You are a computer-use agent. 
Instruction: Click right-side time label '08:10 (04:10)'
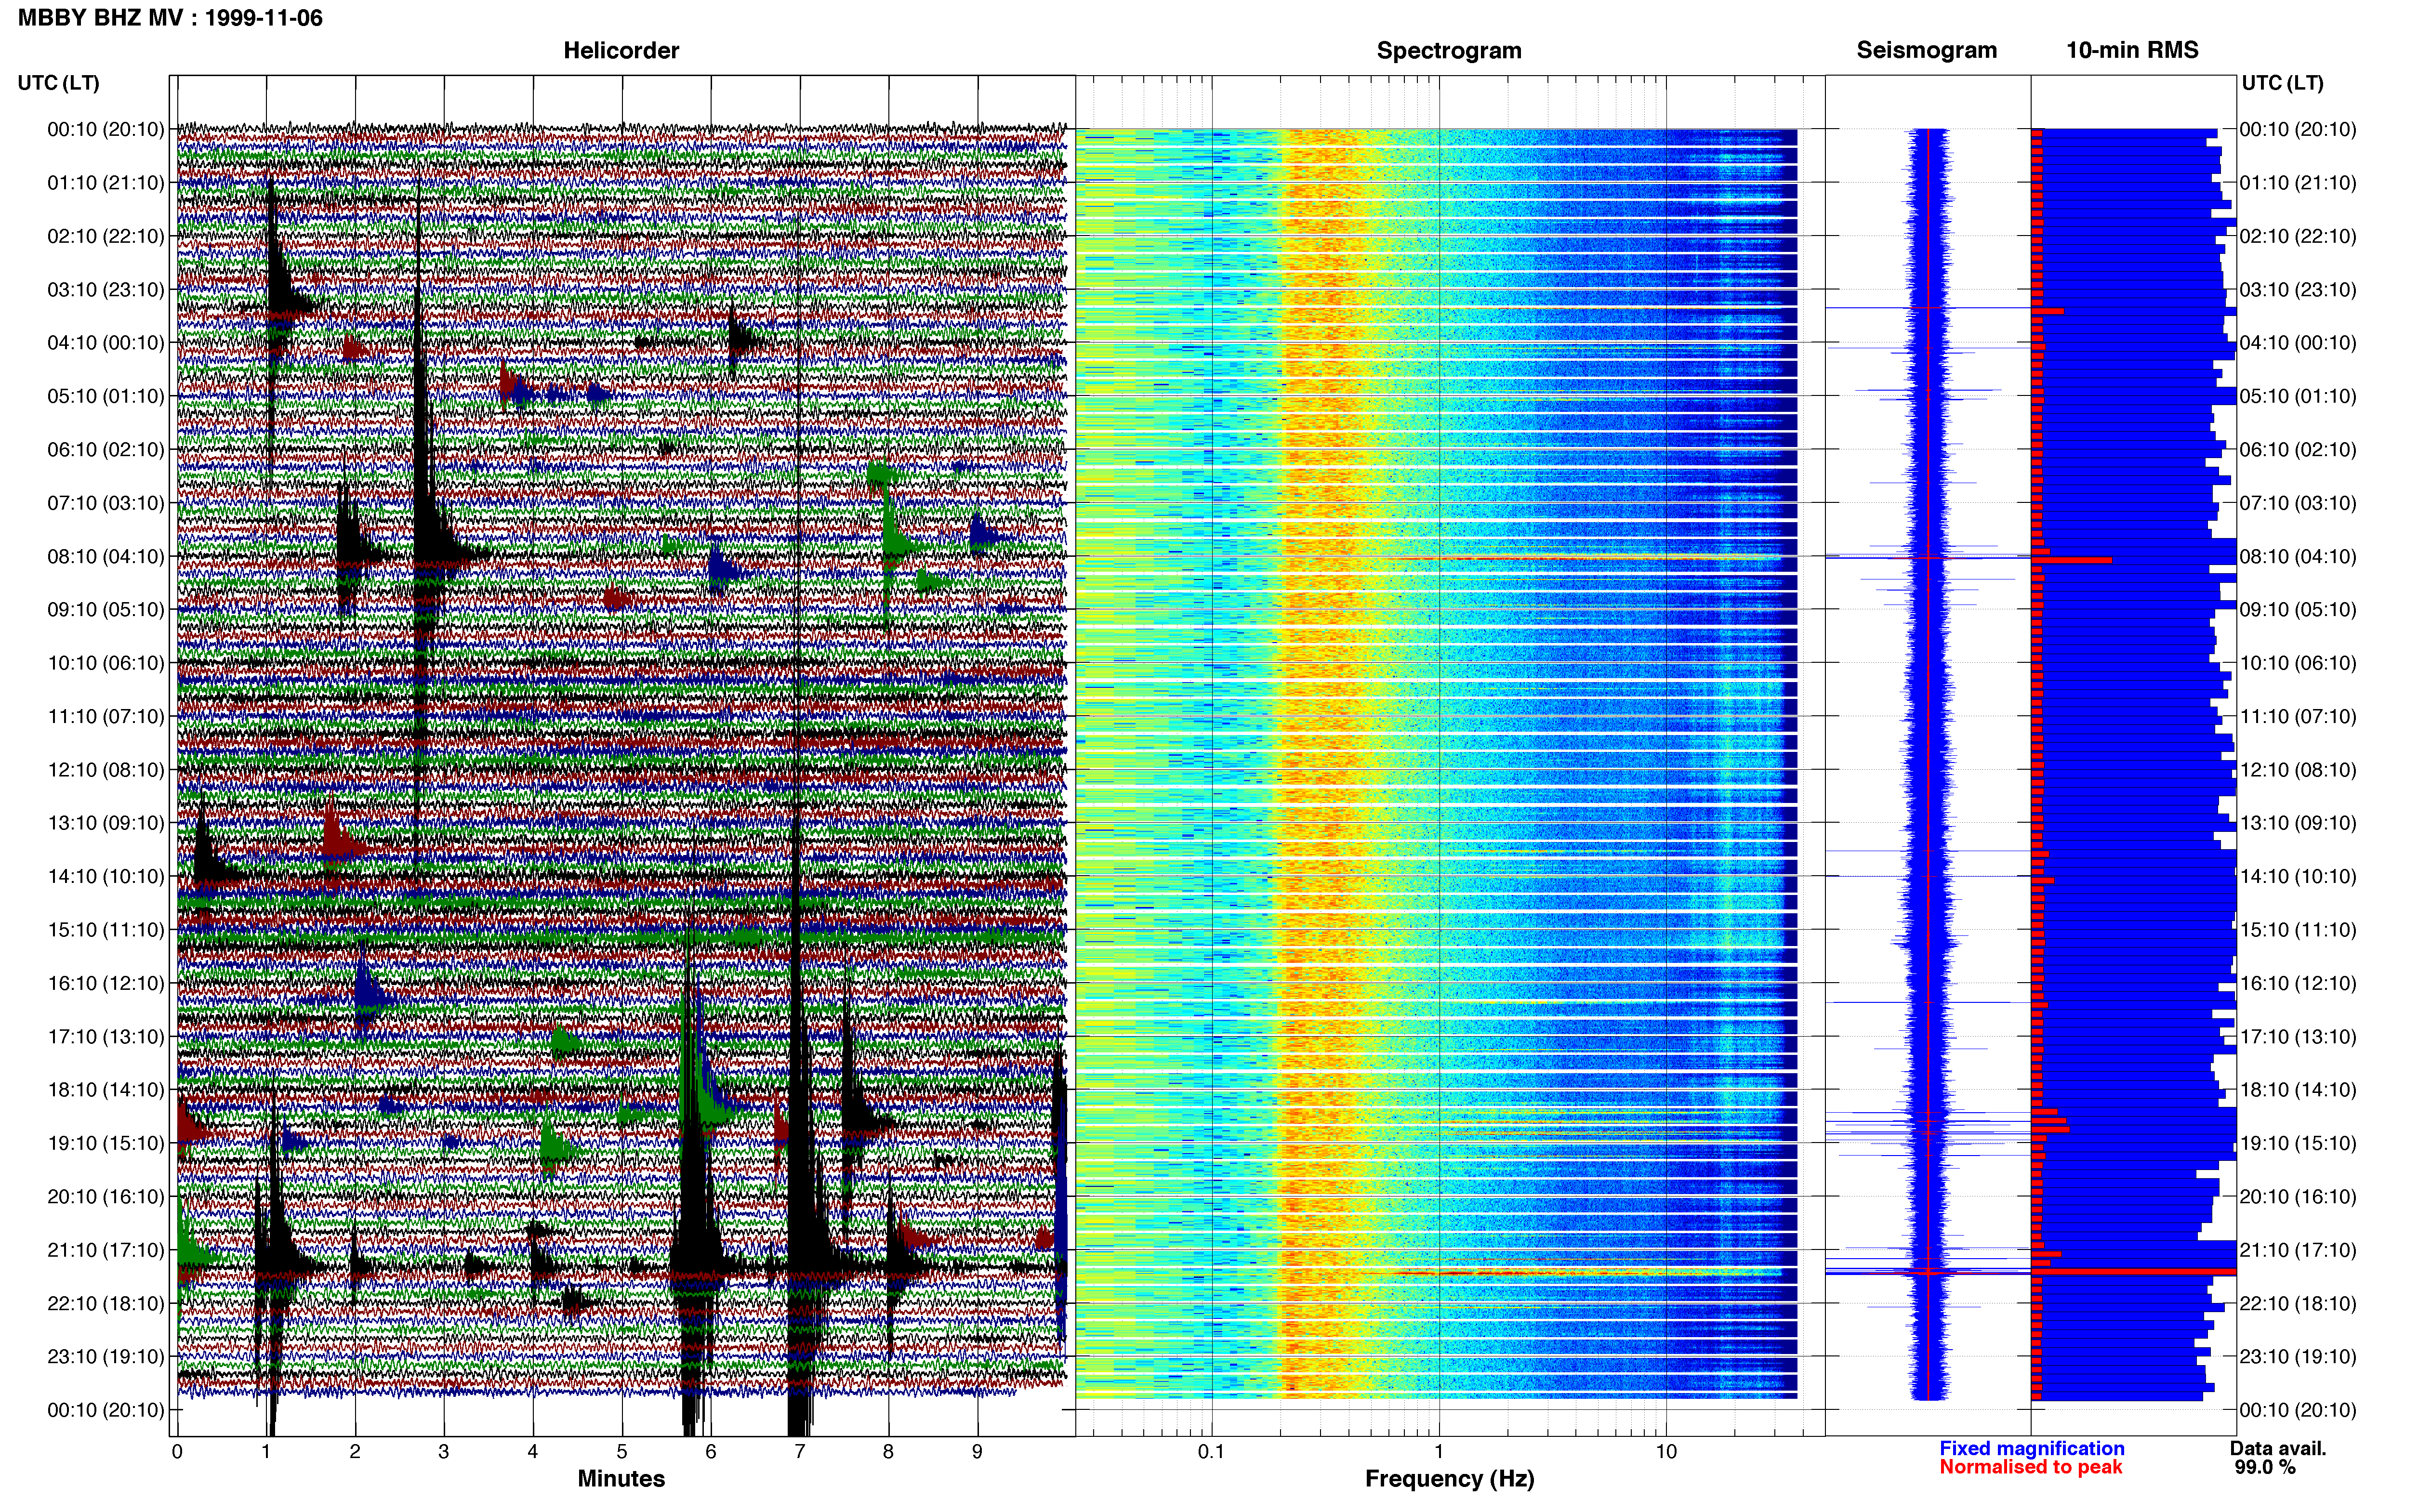click(x=2298, y=557)
